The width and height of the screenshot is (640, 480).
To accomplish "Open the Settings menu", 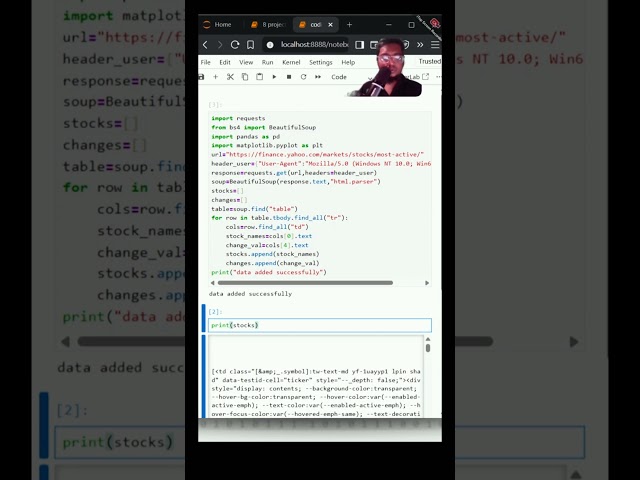I will [x=321, y=62].
